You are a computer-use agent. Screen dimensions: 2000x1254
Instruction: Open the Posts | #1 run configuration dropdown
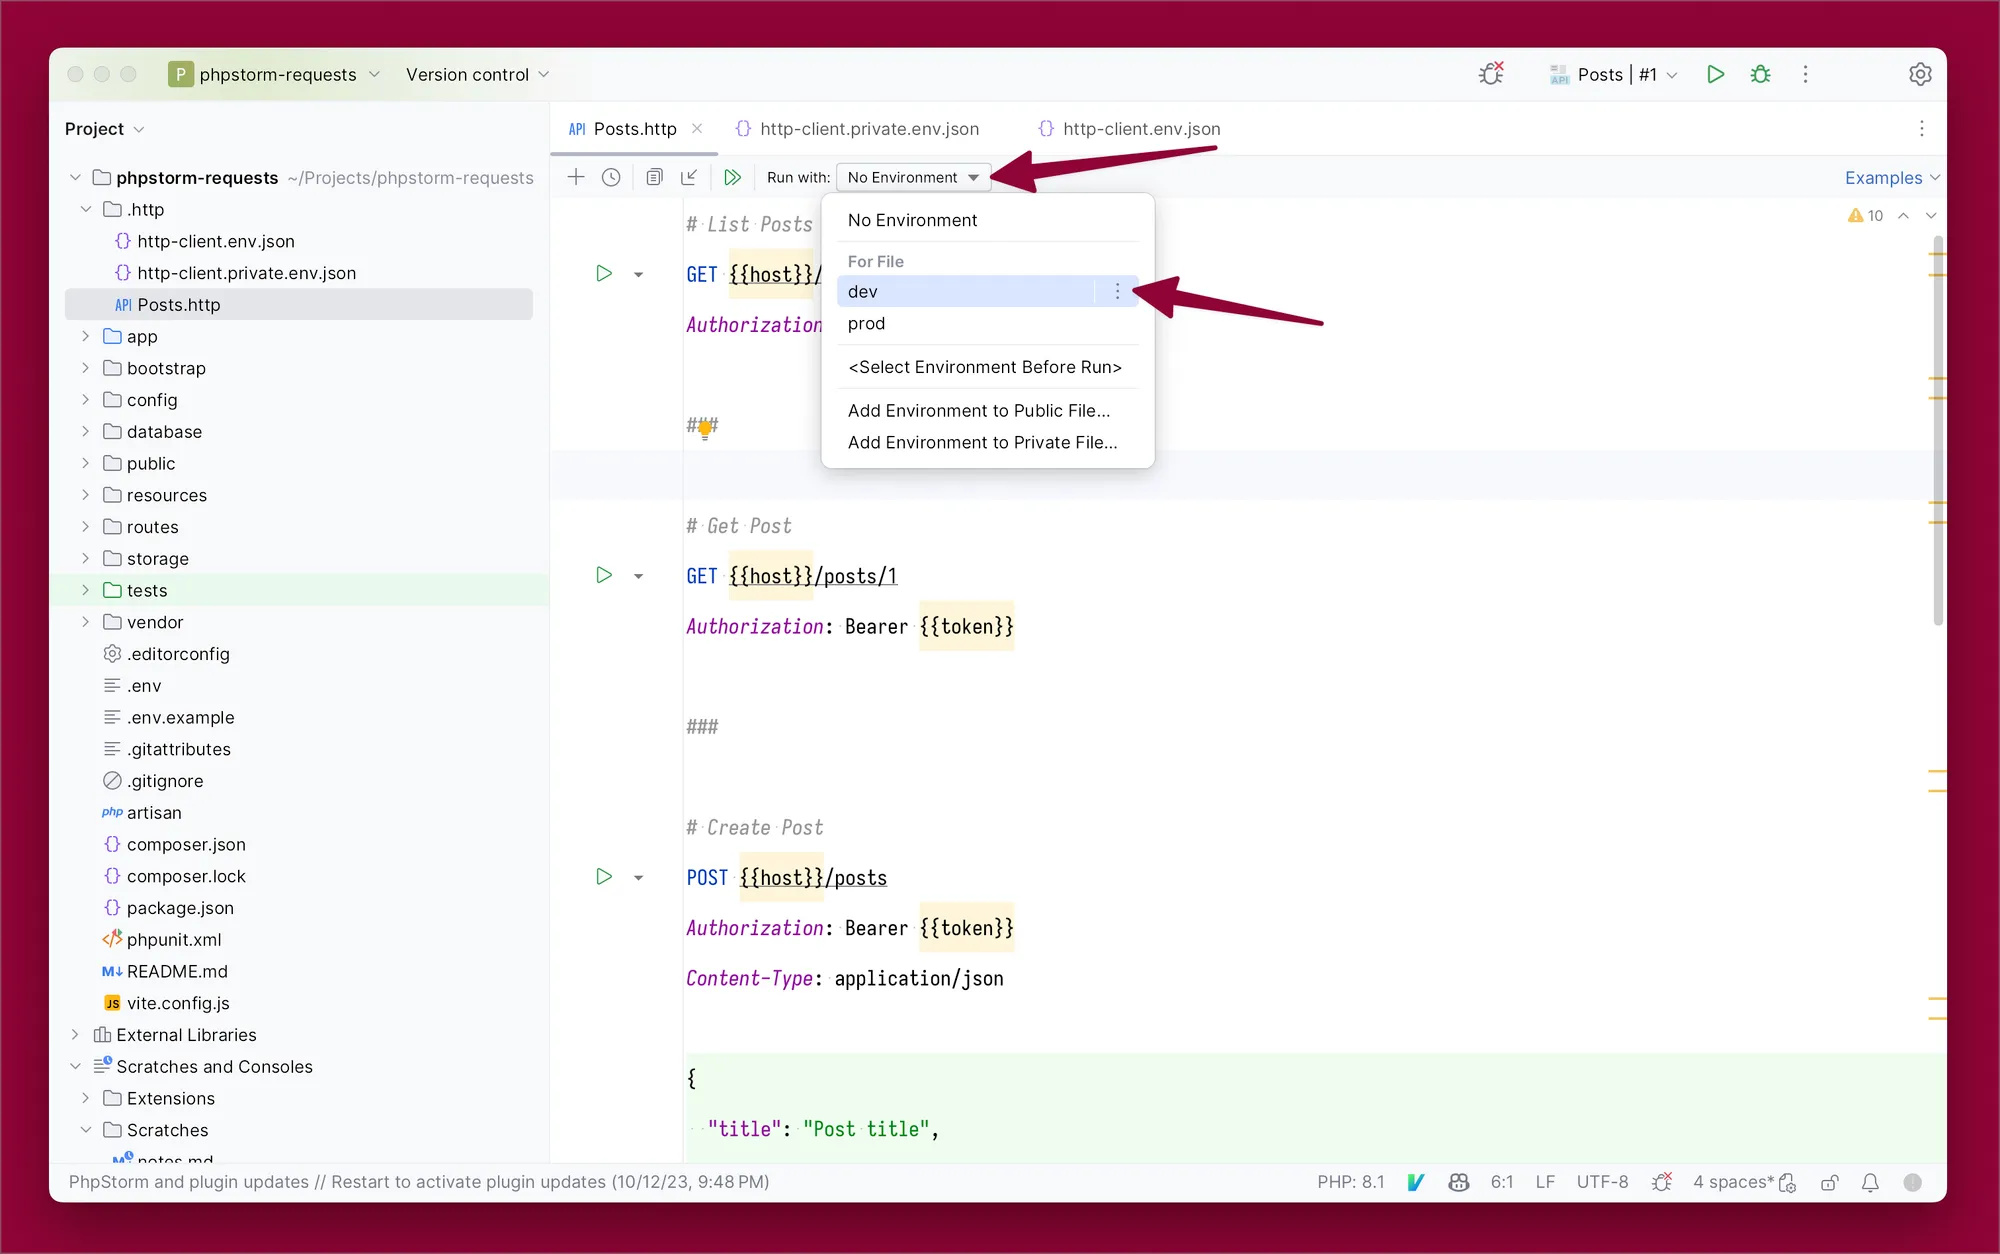[x=1613, y=74]
